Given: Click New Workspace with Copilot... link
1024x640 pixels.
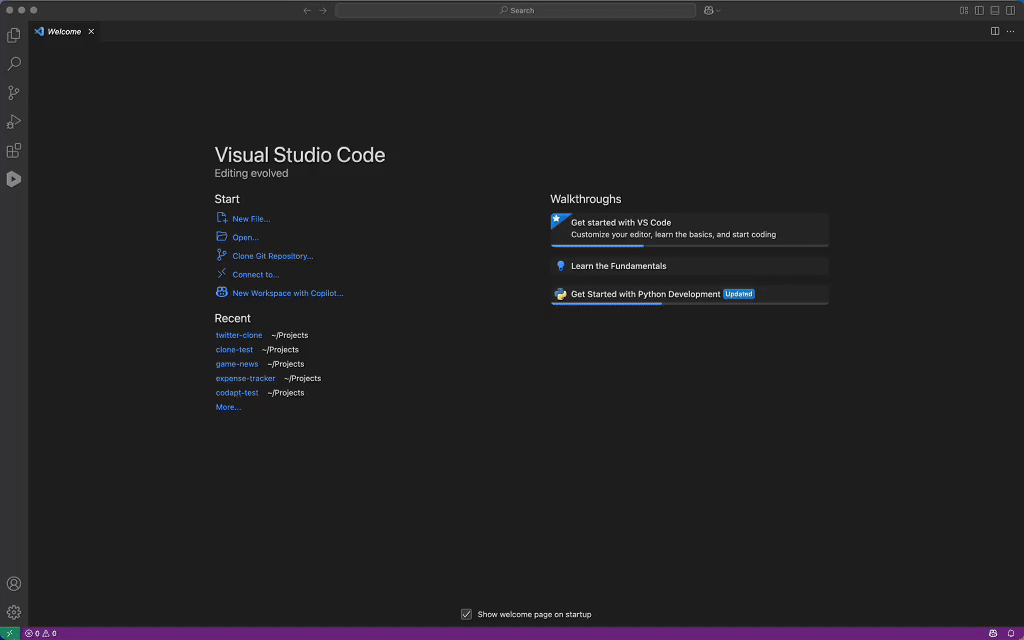Looking at the screenshot, I should 288,293.
